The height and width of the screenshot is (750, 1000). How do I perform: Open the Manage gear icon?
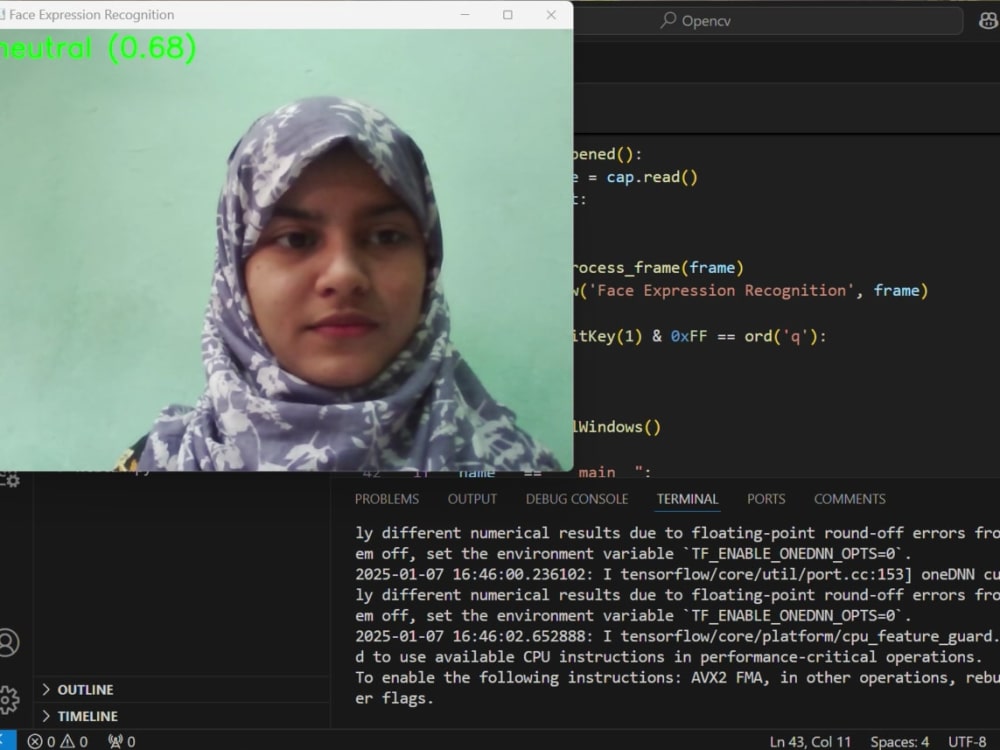tap(9, 700)
